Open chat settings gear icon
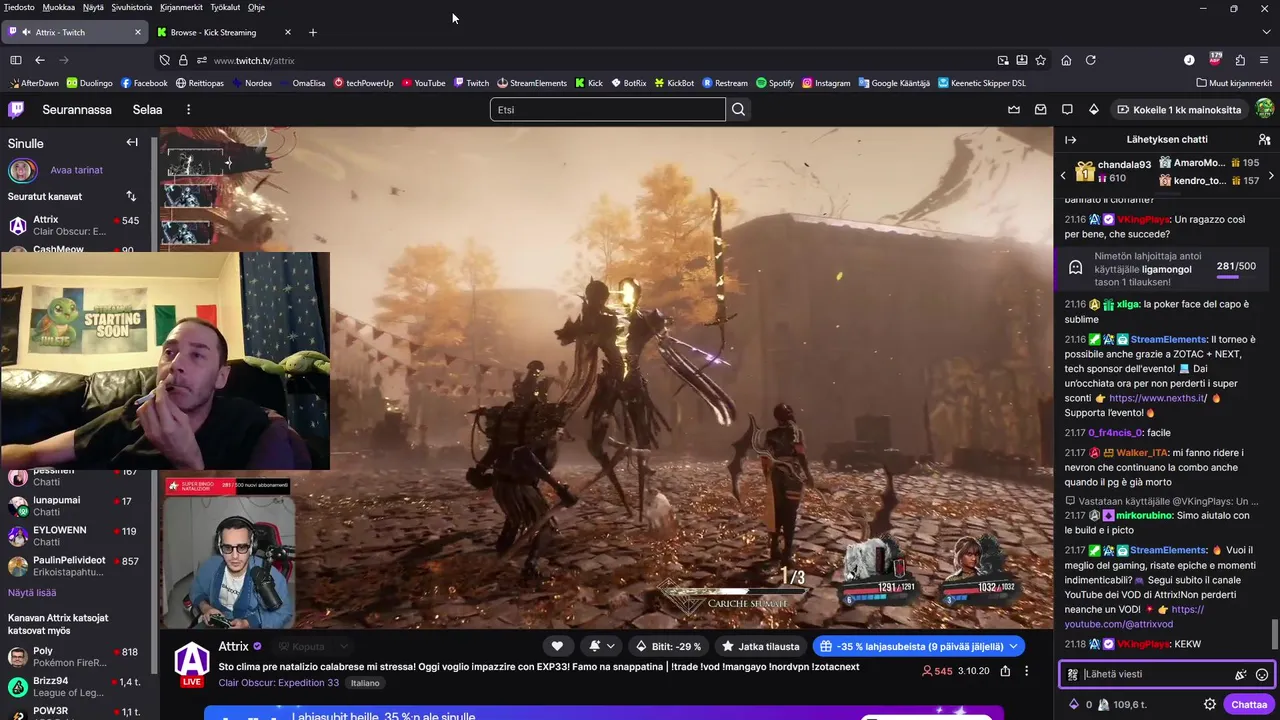This screenshot has height=720, width=1280. point(1210,704)
